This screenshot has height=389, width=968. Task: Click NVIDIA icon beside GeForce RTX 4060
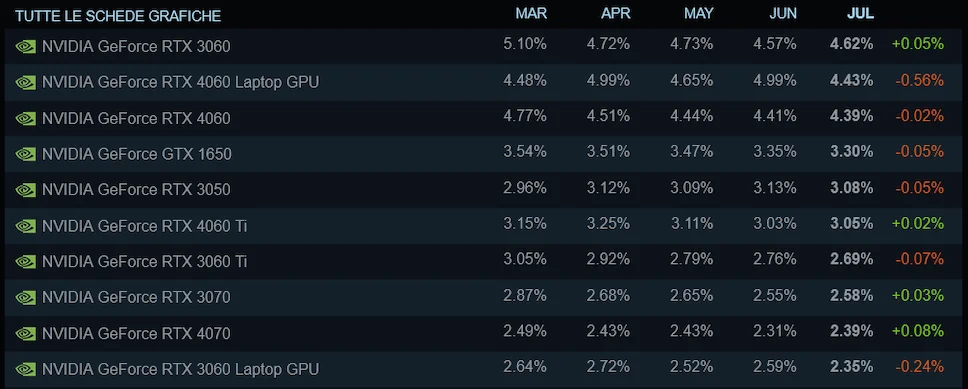[25, 118]
